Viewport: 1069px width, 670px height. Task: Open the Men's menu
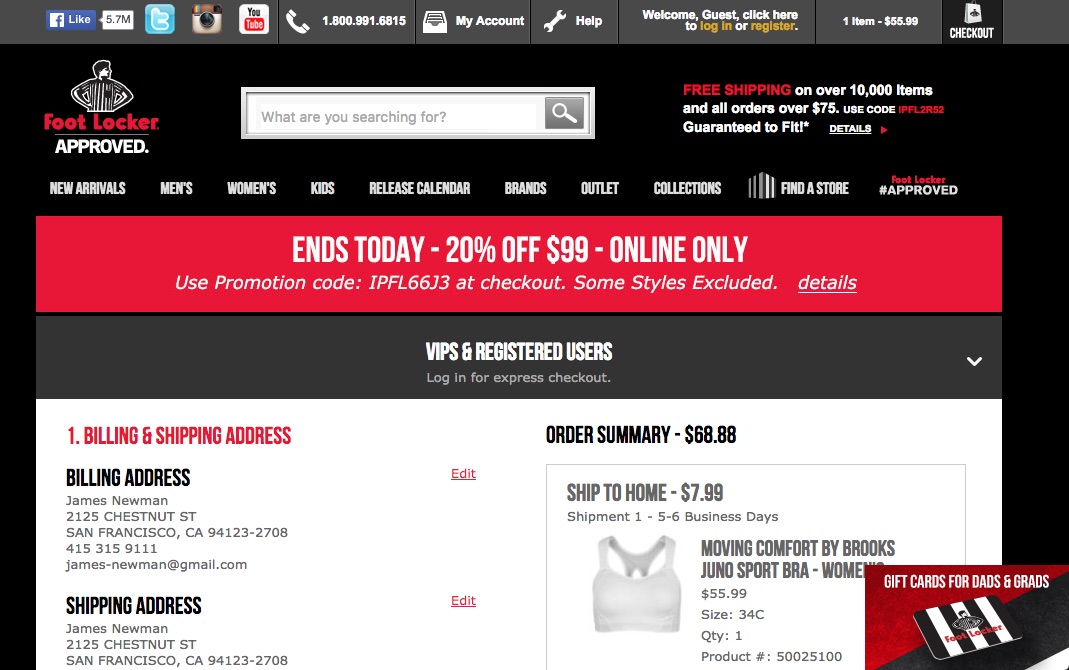click(x=177, y=189)
